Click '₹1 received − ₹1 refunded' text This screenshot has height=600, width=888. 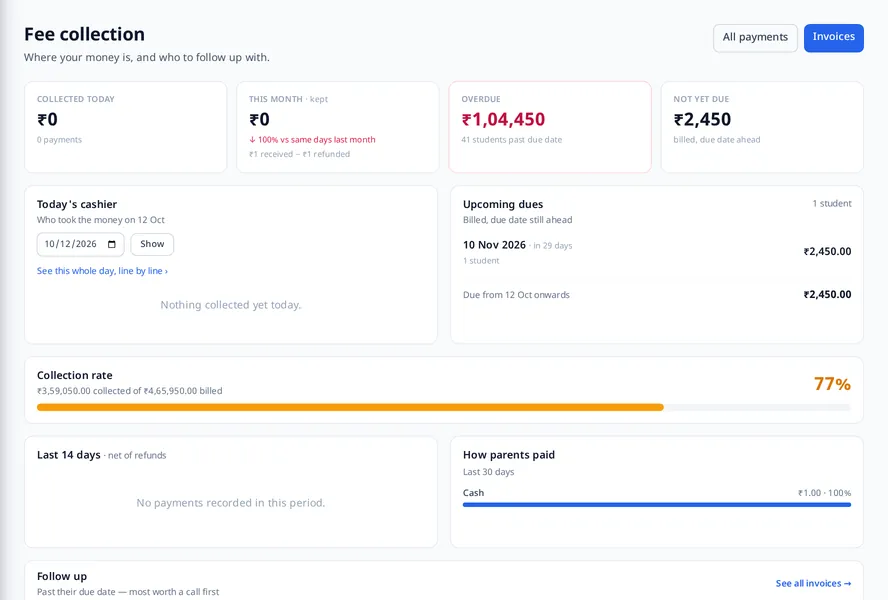[x=300, y=154]
